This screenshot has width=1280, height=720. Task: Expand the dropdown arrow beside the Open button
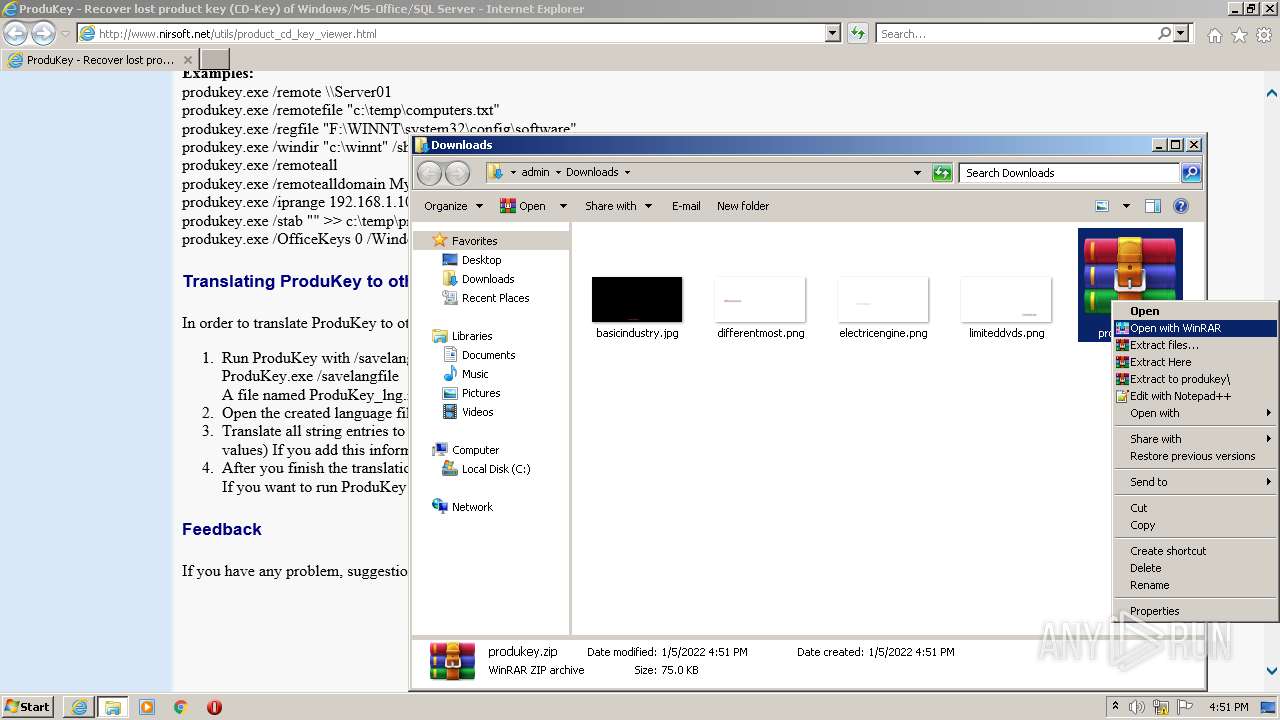tap(563, 206)
